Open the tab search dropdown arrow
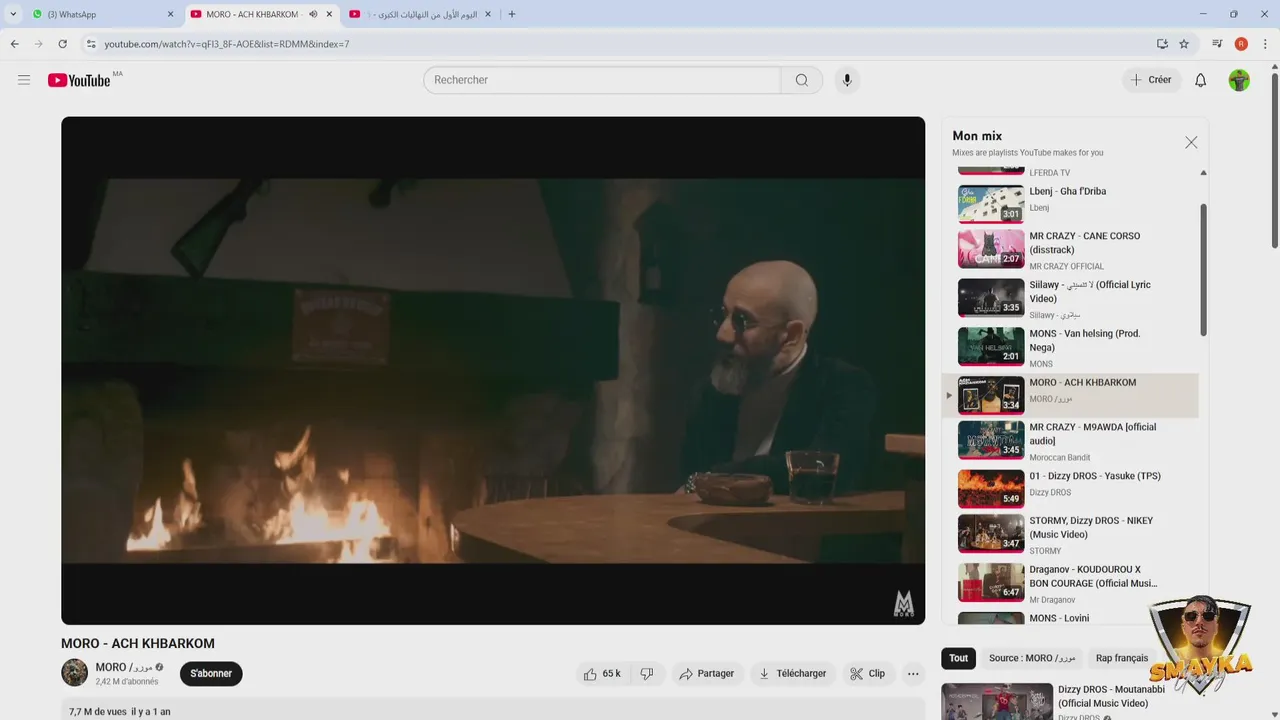1280x720 pixels. click(13, 14)
